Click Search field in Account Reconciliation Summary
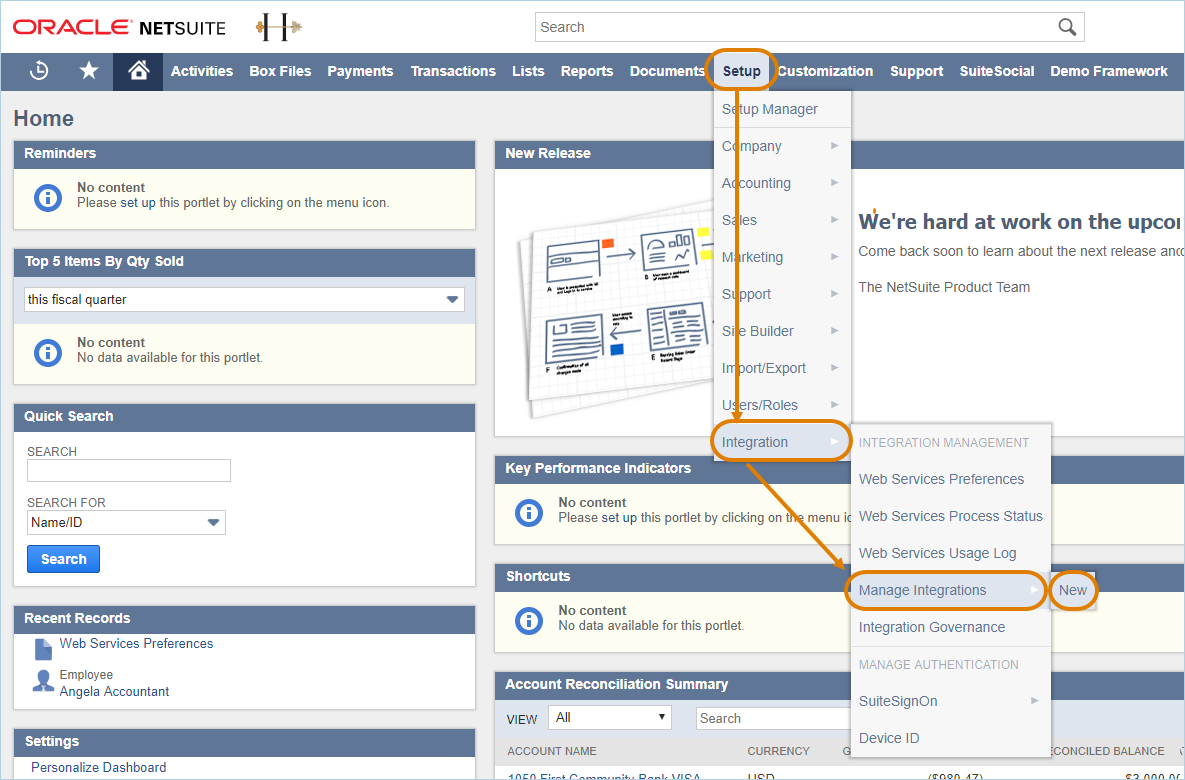 click(x=773, y=718)
